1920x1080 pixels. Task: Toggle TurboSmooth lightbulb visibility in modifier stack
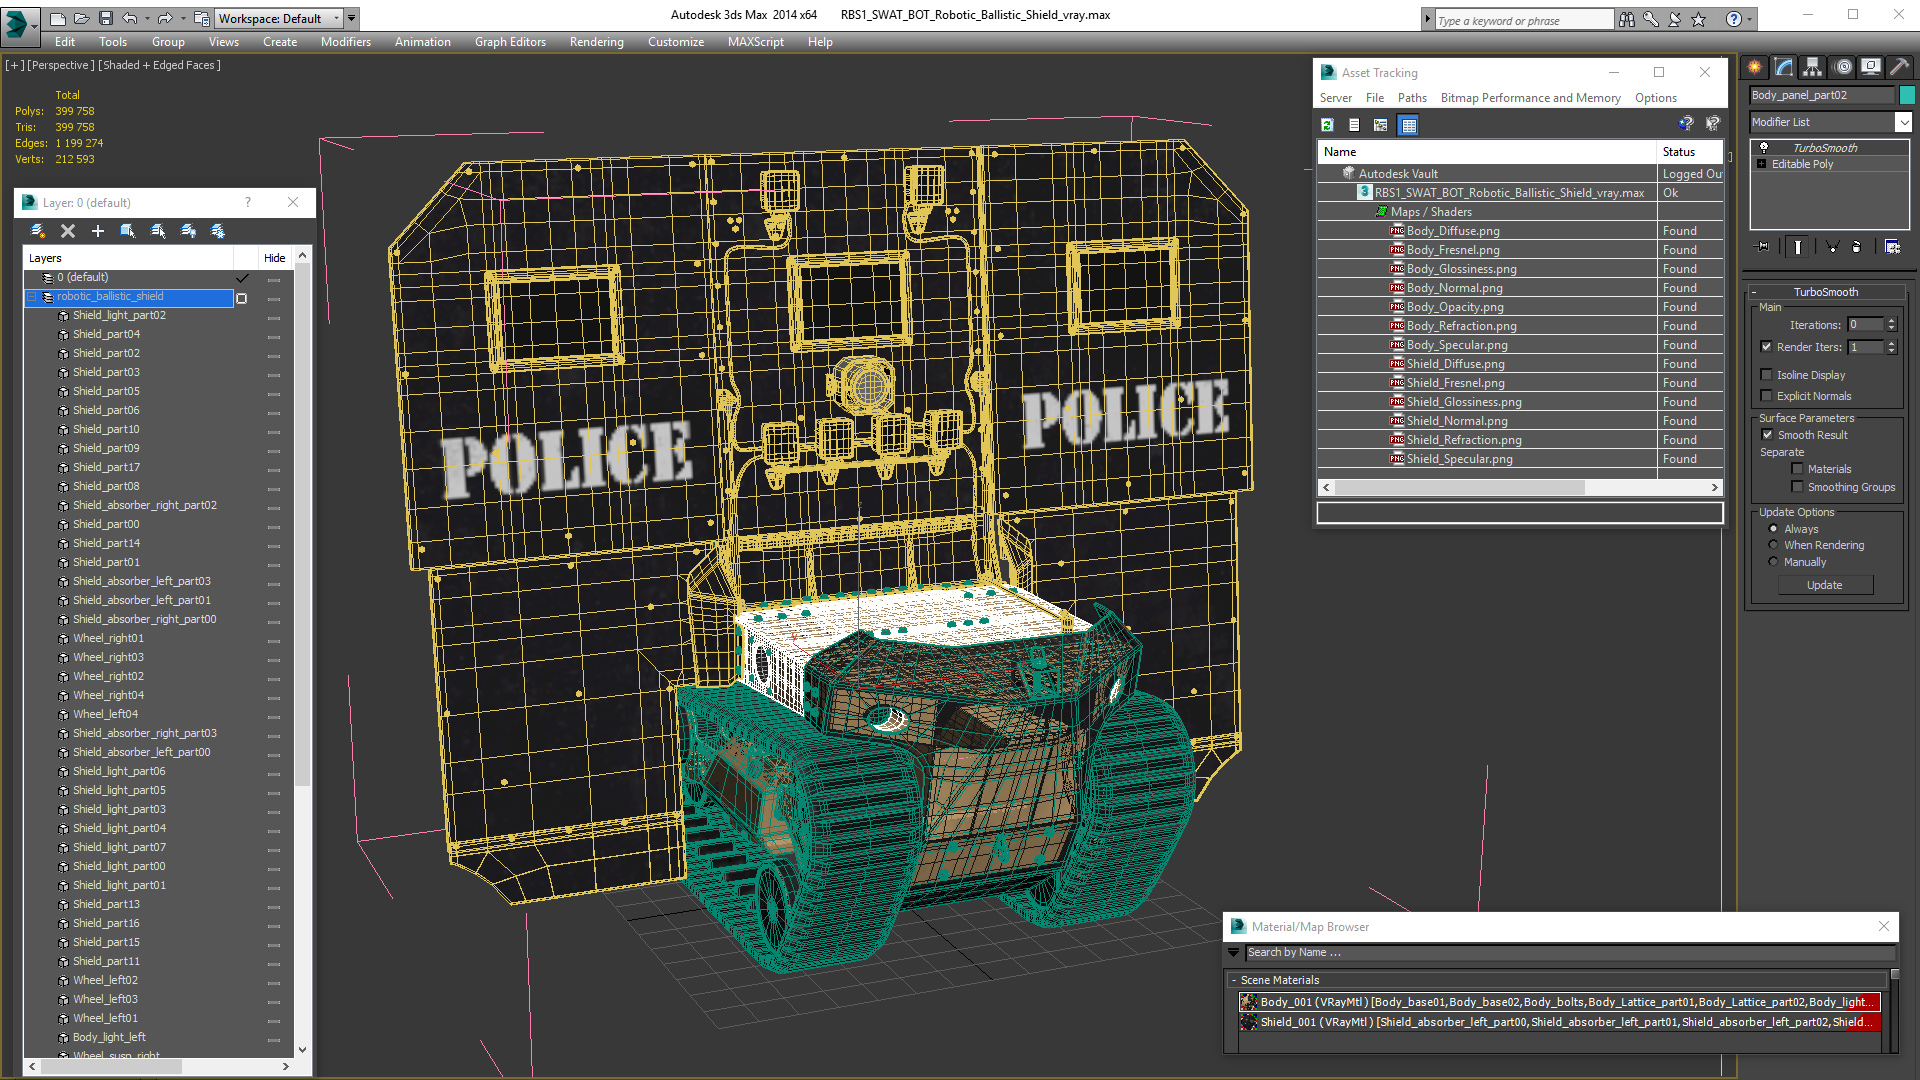1764,148
